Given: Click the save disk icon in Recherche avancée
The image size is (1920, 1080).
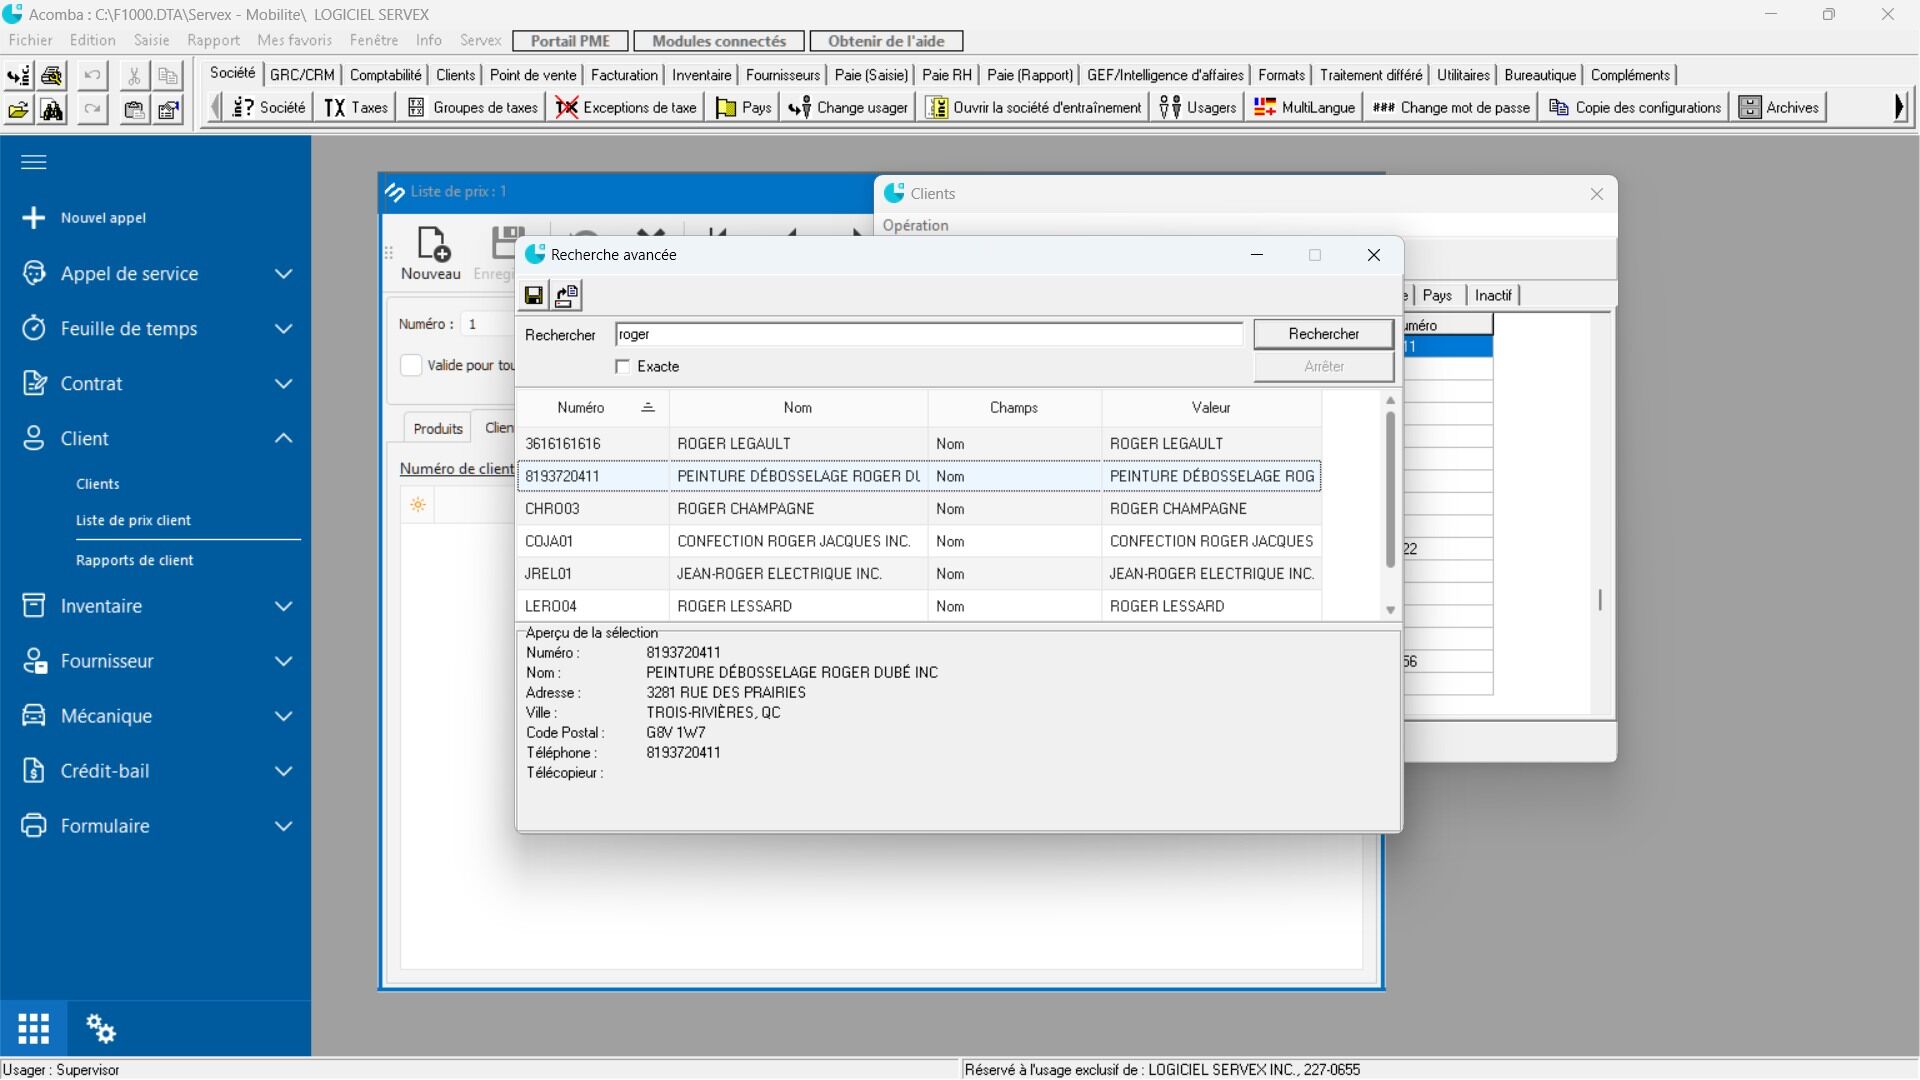Looking at the screenshot, I should [x=534, y=296].
